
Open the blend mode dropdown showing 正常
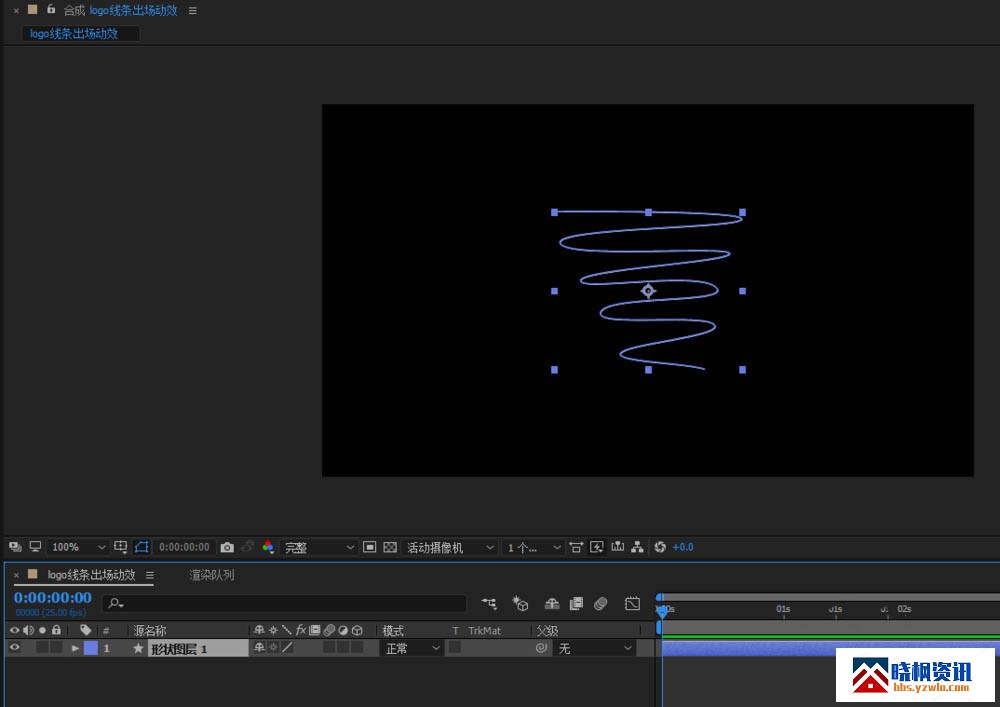pos(412,648)
